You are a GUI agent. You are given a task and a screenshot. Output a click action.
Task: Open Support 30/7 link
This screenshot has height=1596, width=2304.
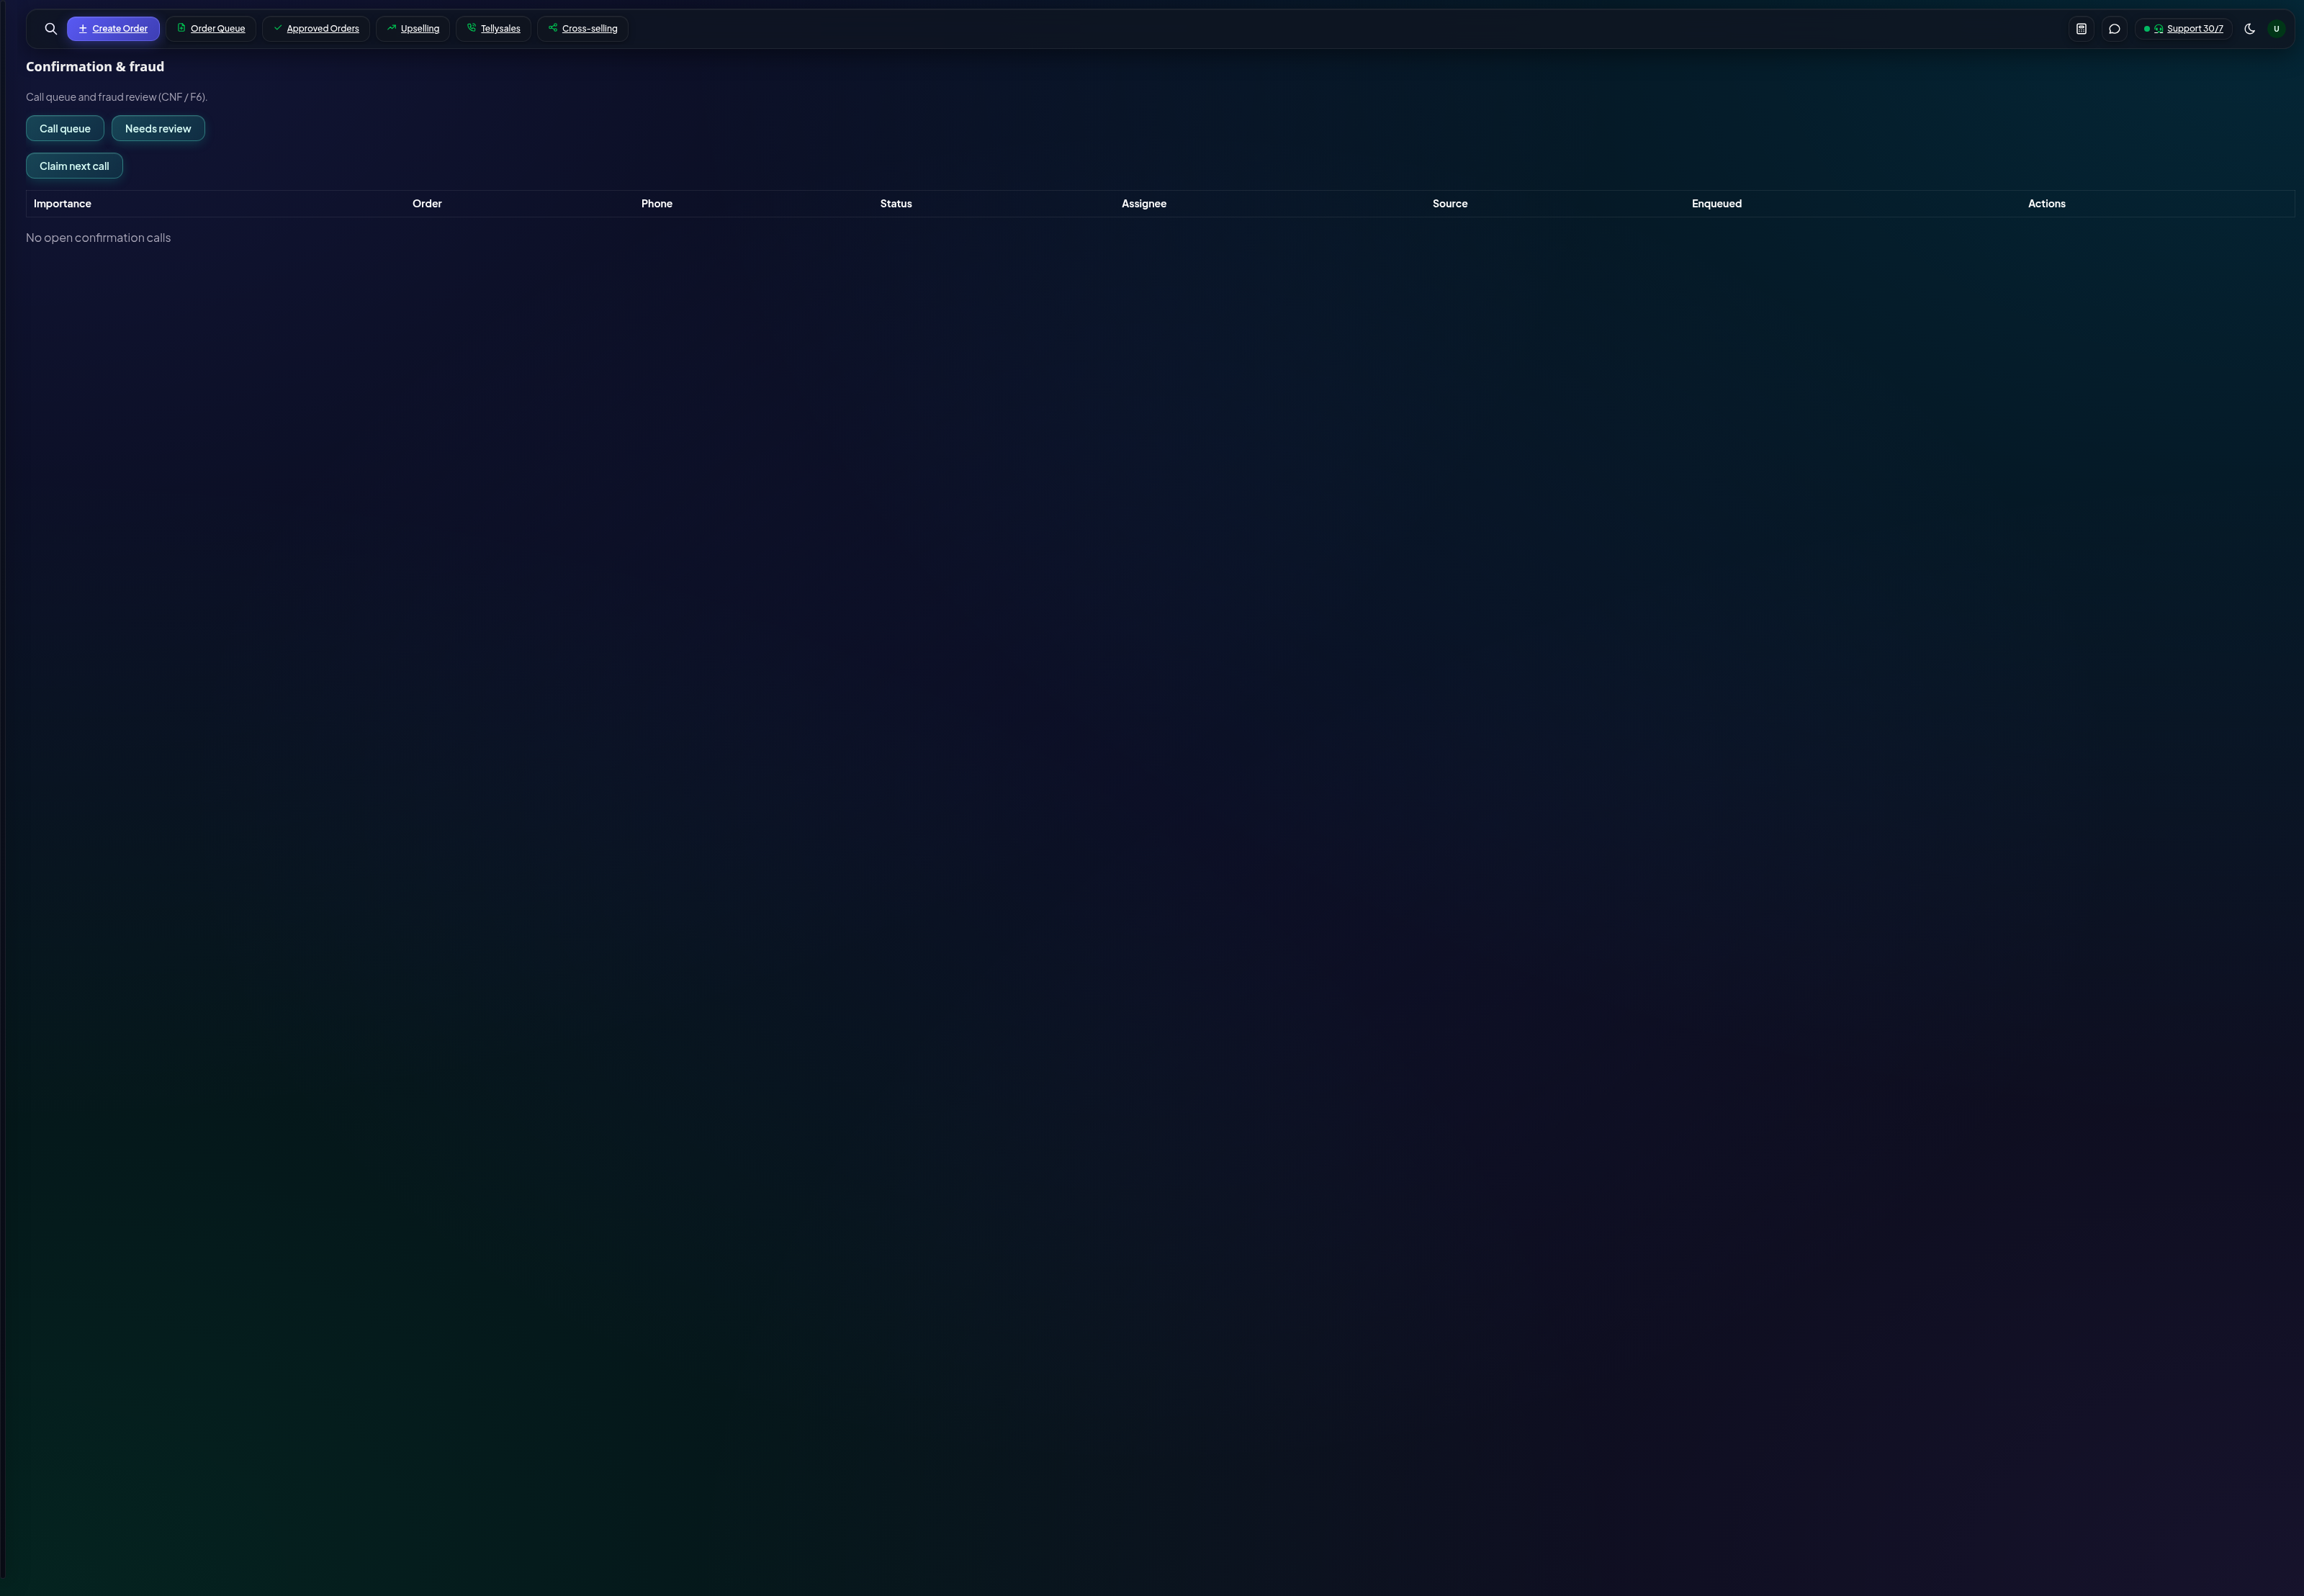[2183, 29]
